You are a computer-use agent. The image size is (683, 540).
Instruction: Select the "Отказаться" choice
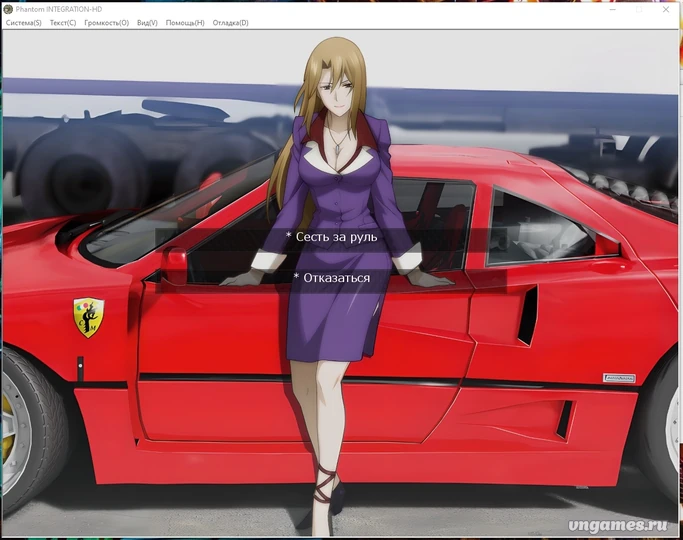pos(331,277)
